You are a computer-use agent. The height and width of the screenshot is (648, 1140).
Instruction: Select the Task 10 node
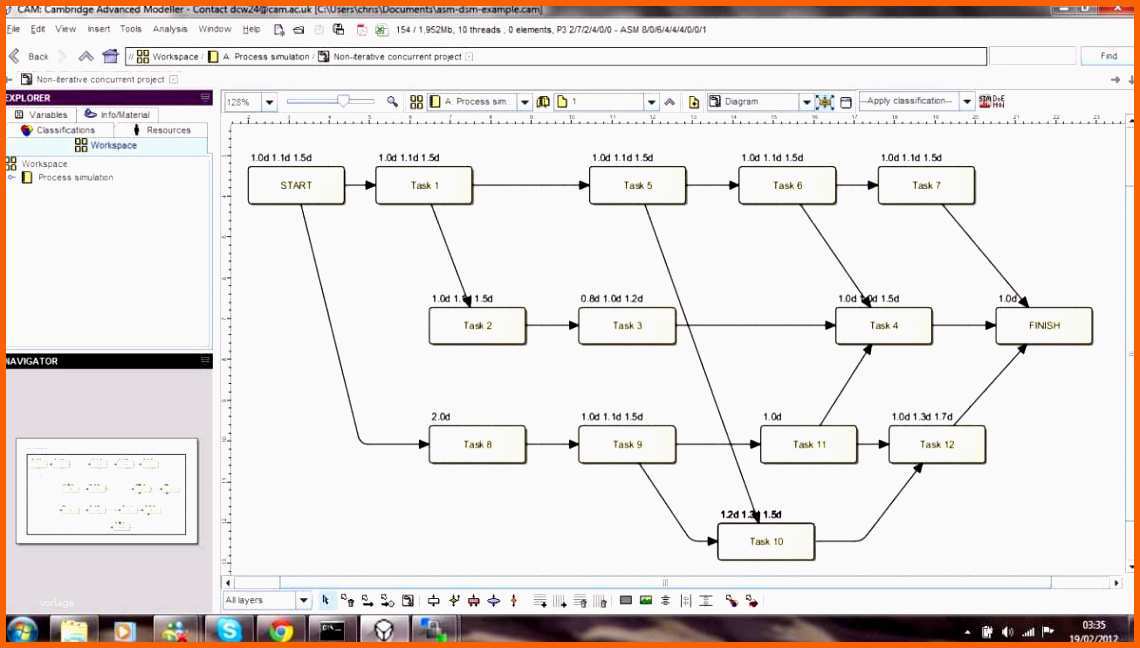(766, 541)
